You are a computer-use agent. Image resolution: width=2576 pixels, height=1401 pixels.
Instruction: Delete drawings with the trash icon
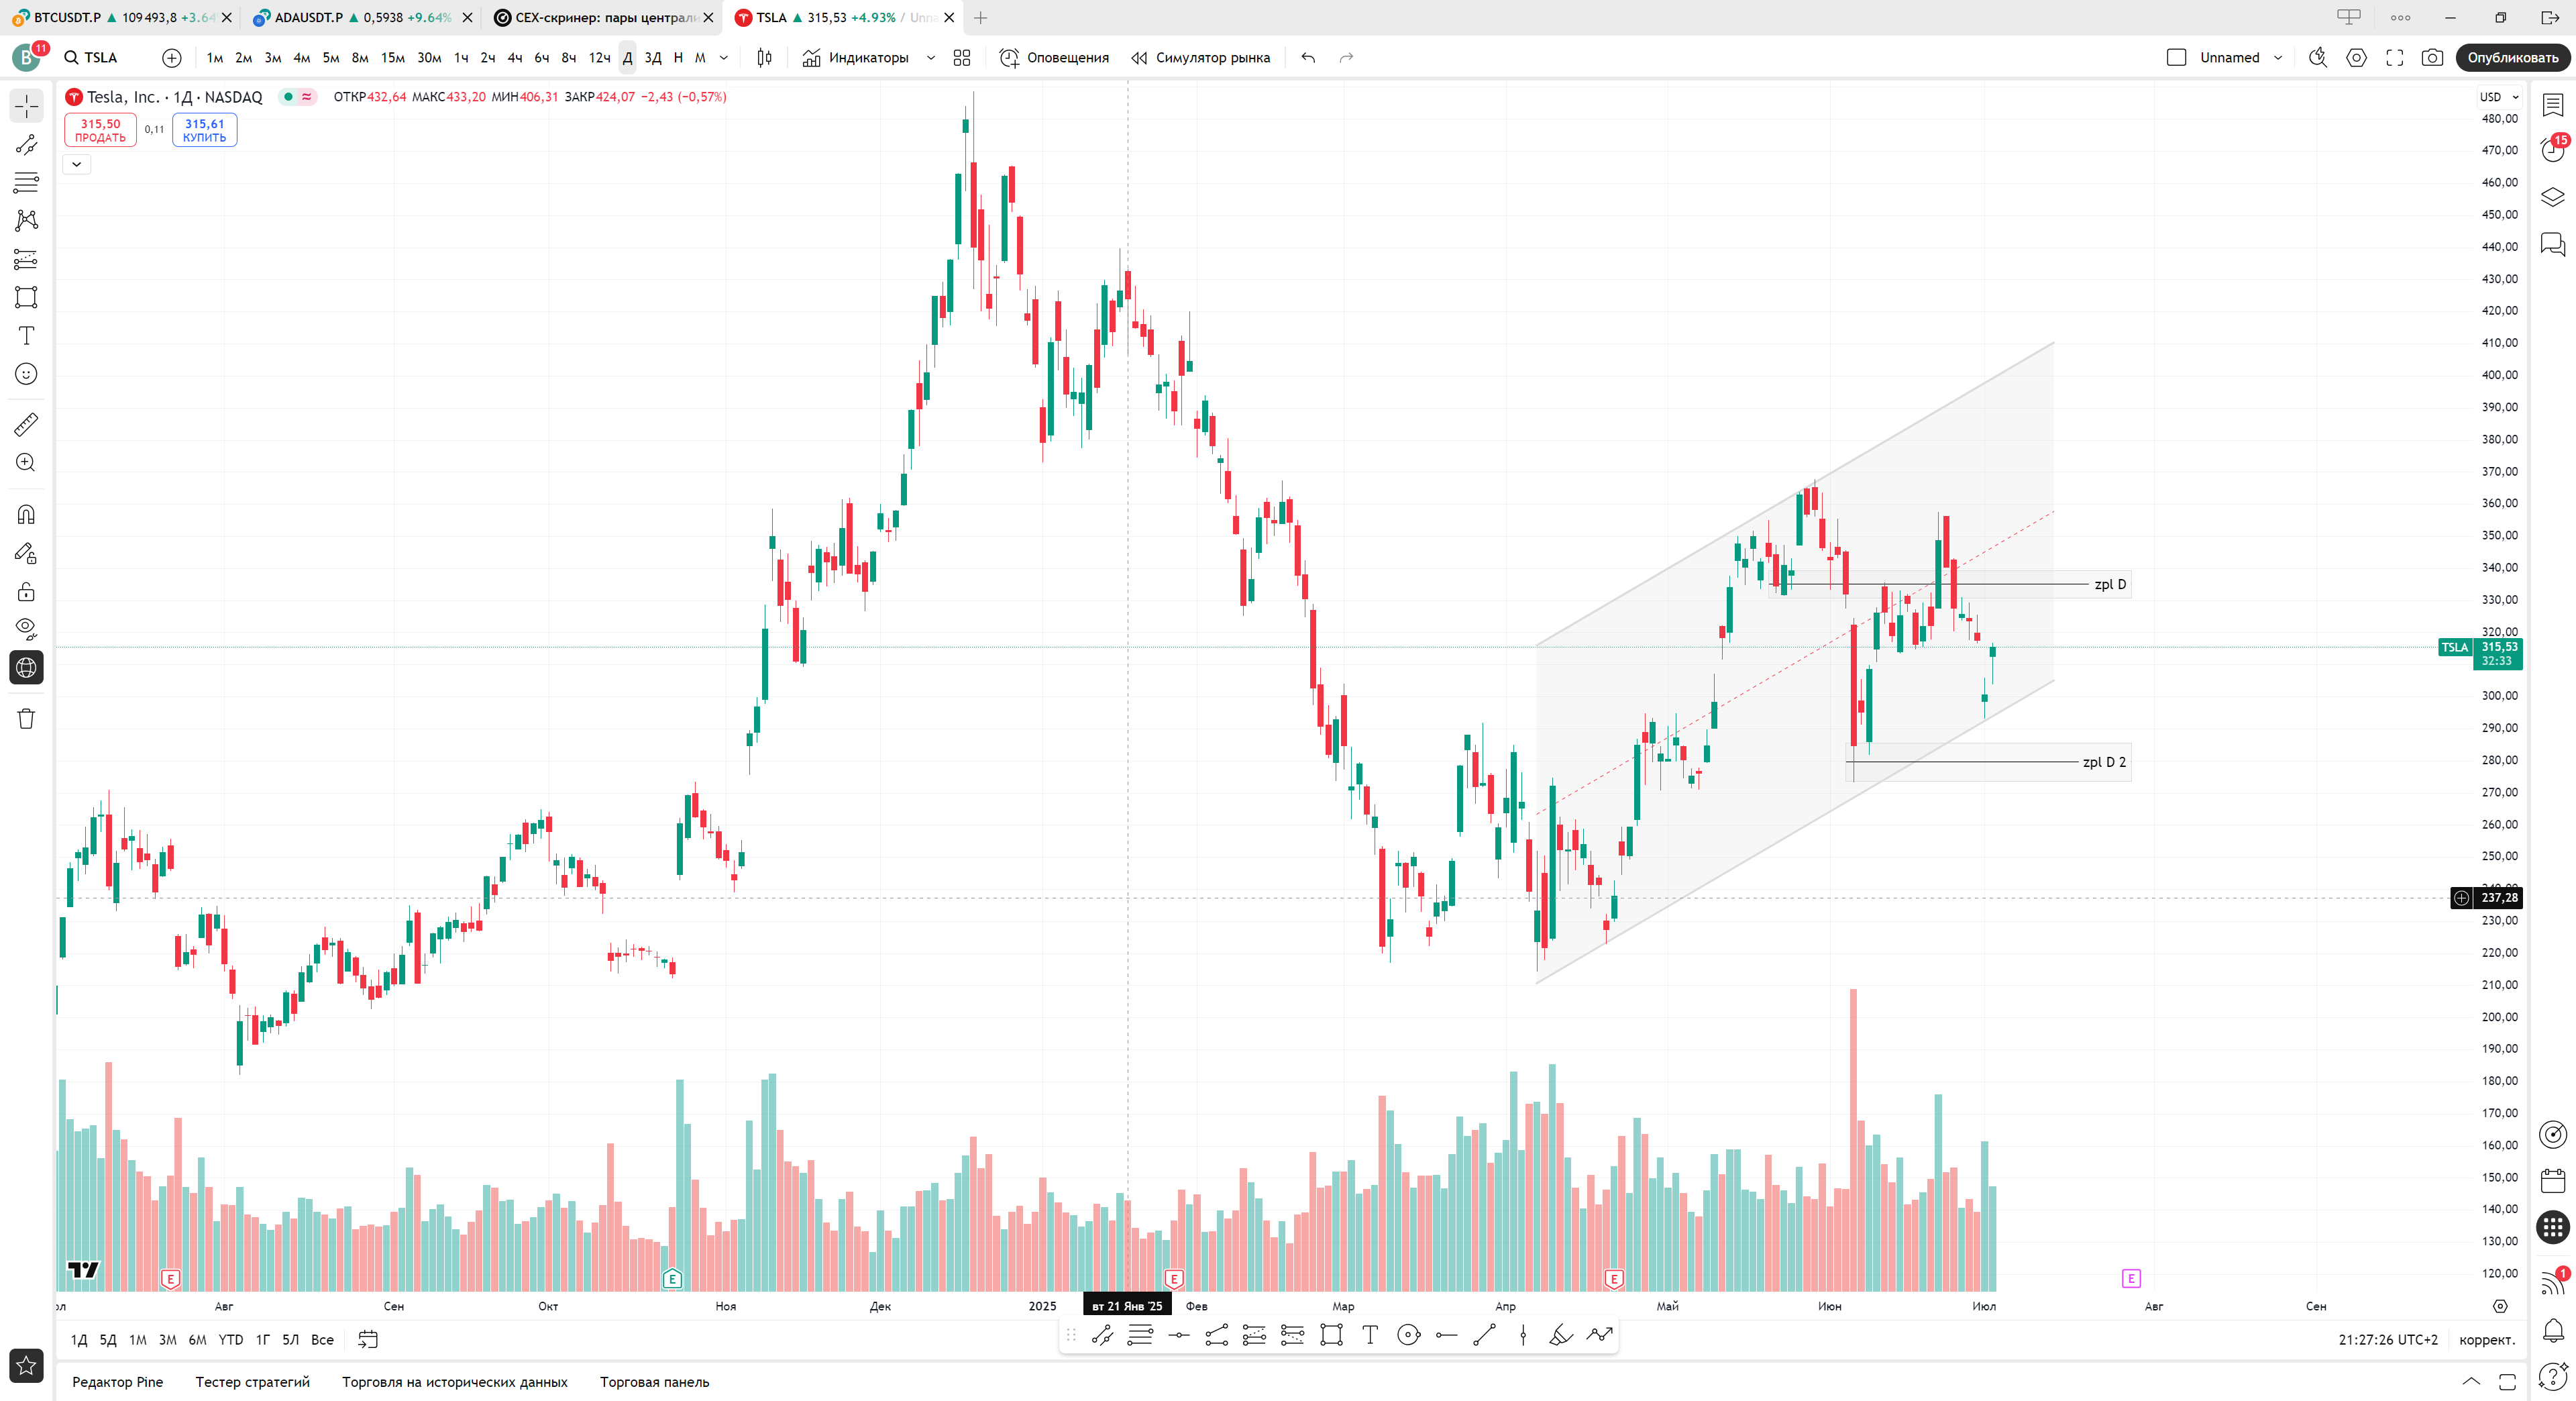coord(26,718)
